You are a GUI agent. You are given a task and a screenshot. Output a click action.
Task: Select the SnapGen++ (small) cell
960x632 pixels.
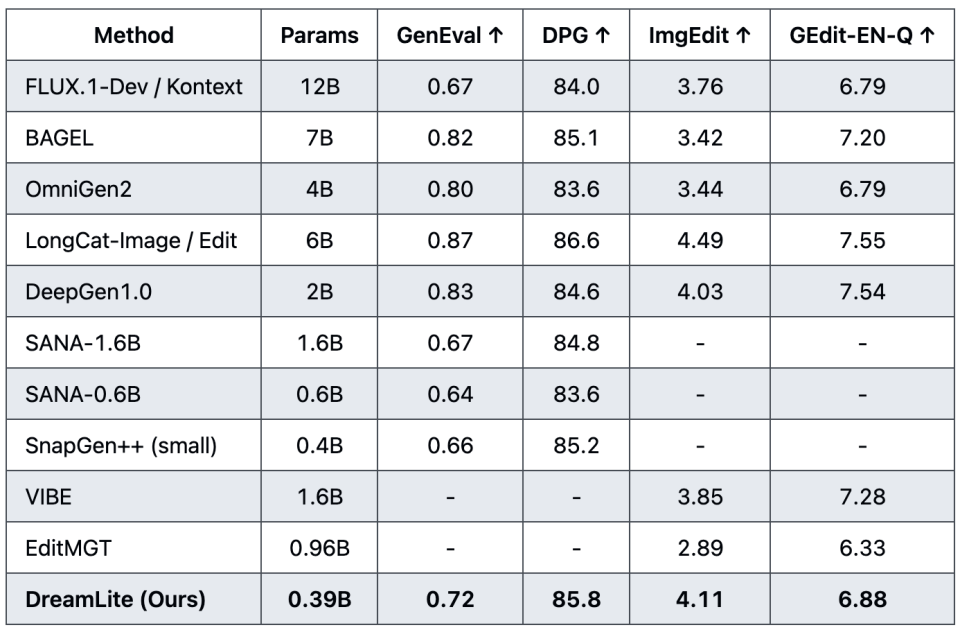click(x=133, y=445)
